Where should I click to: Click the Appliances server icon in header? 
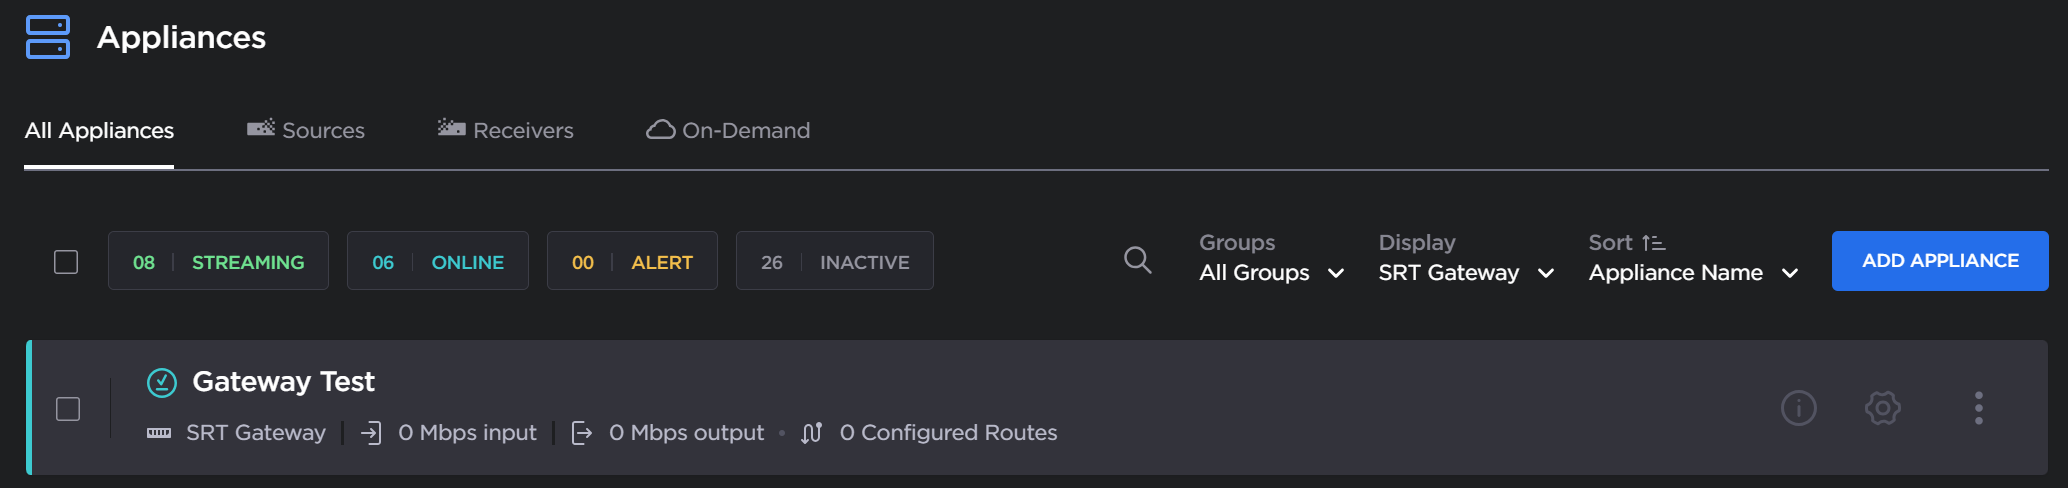point(48,37)
